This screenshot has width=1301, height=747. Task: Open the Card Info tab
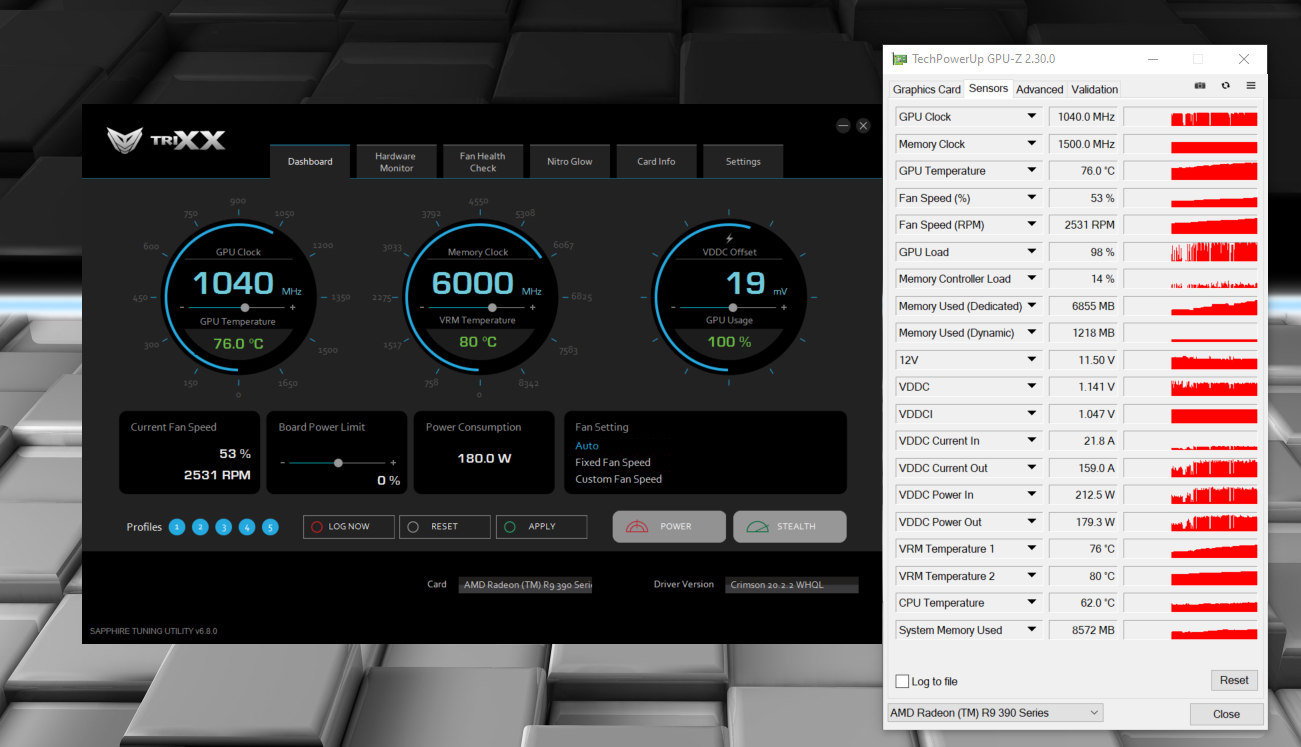(x=656, y=162)
